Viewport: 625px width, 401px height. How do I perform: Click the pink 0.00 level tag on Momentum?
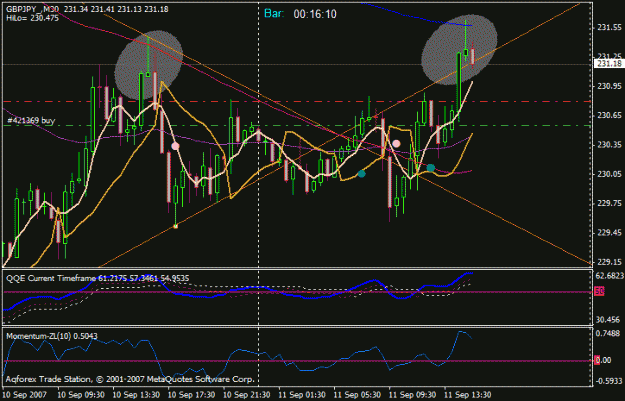602,360
